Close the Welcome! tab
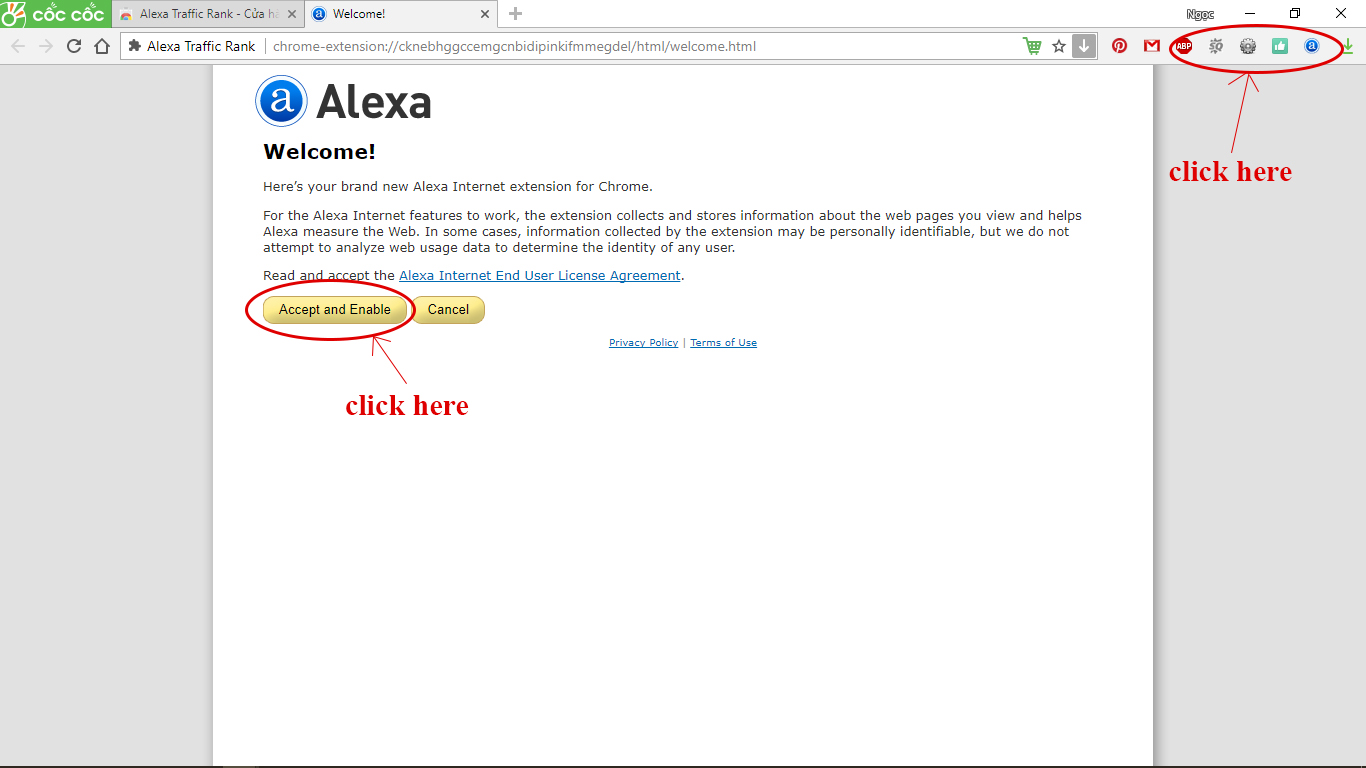The width and height of the screenshot is (1366, 768). point(484,14)
